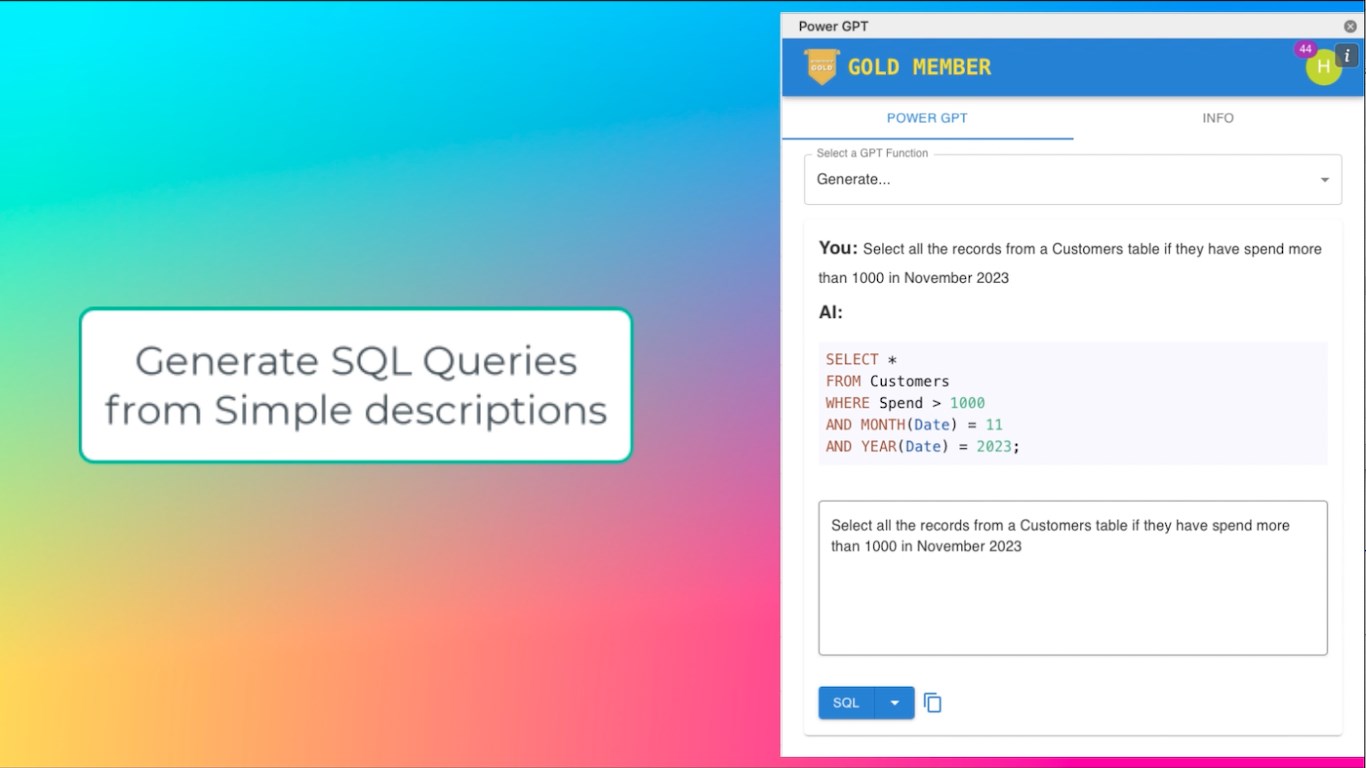1366x768 pixels.
Task: Click the 'You:' message text
Action: pos(1070,262)
